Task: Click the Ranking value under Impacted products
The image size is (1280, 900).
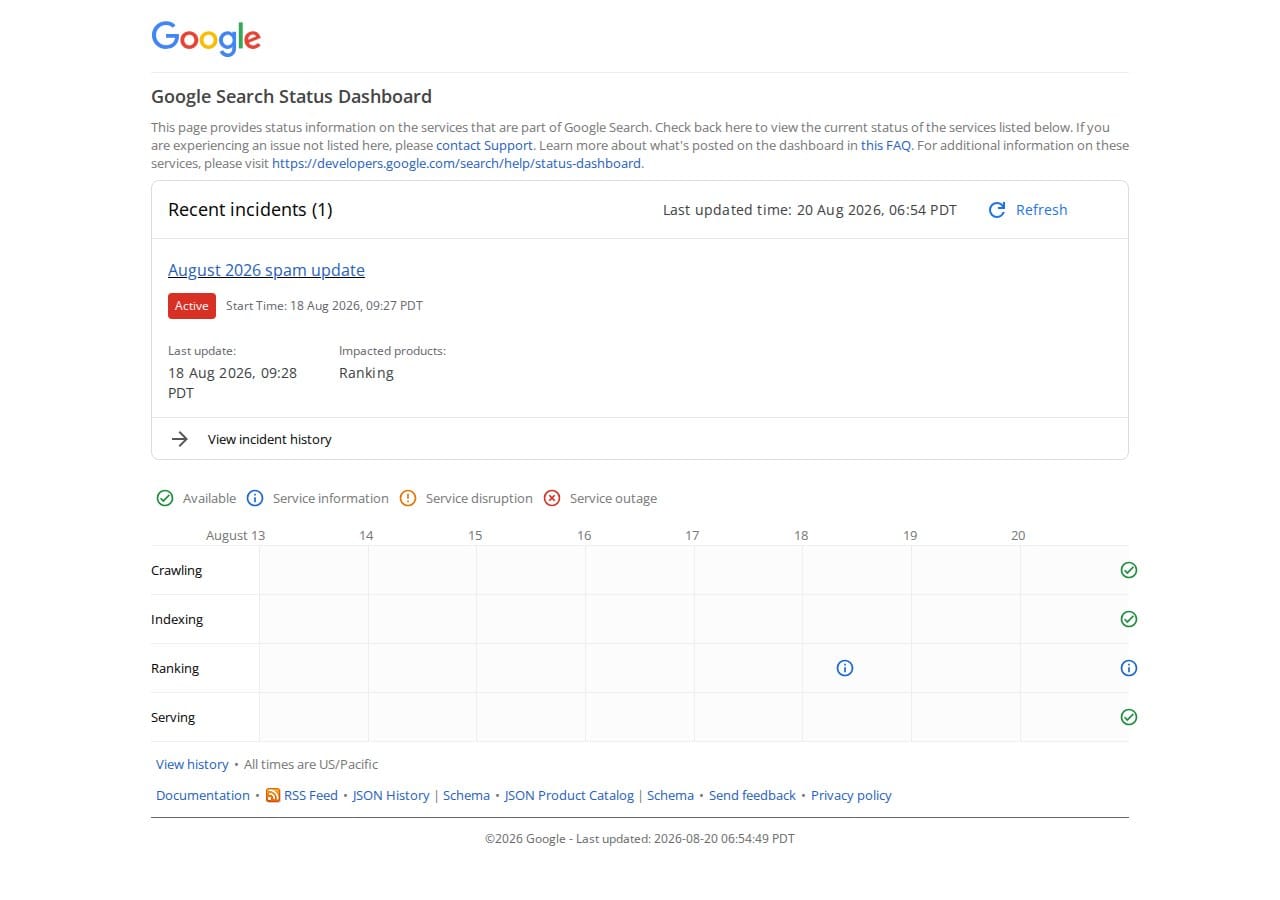Action: (x=366, y=373)
